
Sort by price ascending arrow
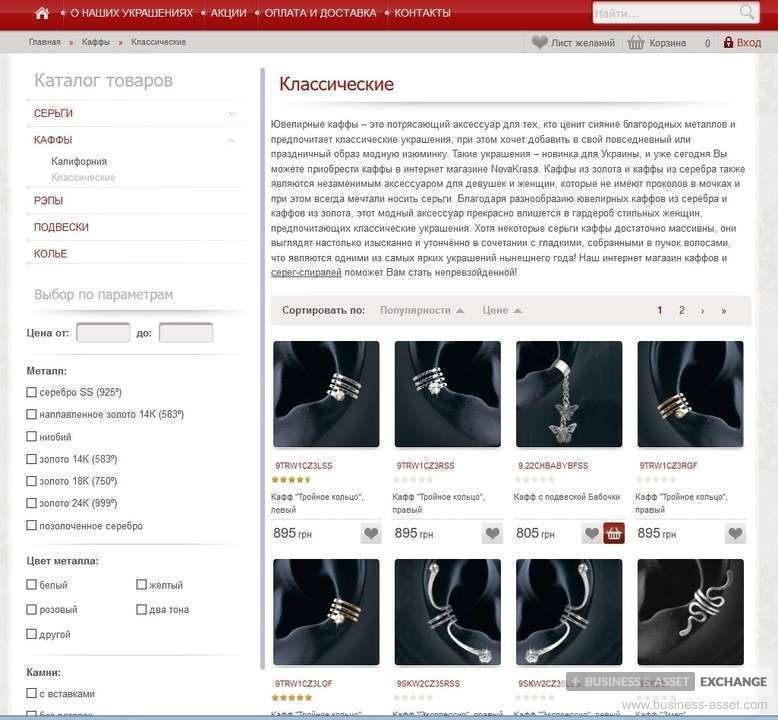click(518, 311)
